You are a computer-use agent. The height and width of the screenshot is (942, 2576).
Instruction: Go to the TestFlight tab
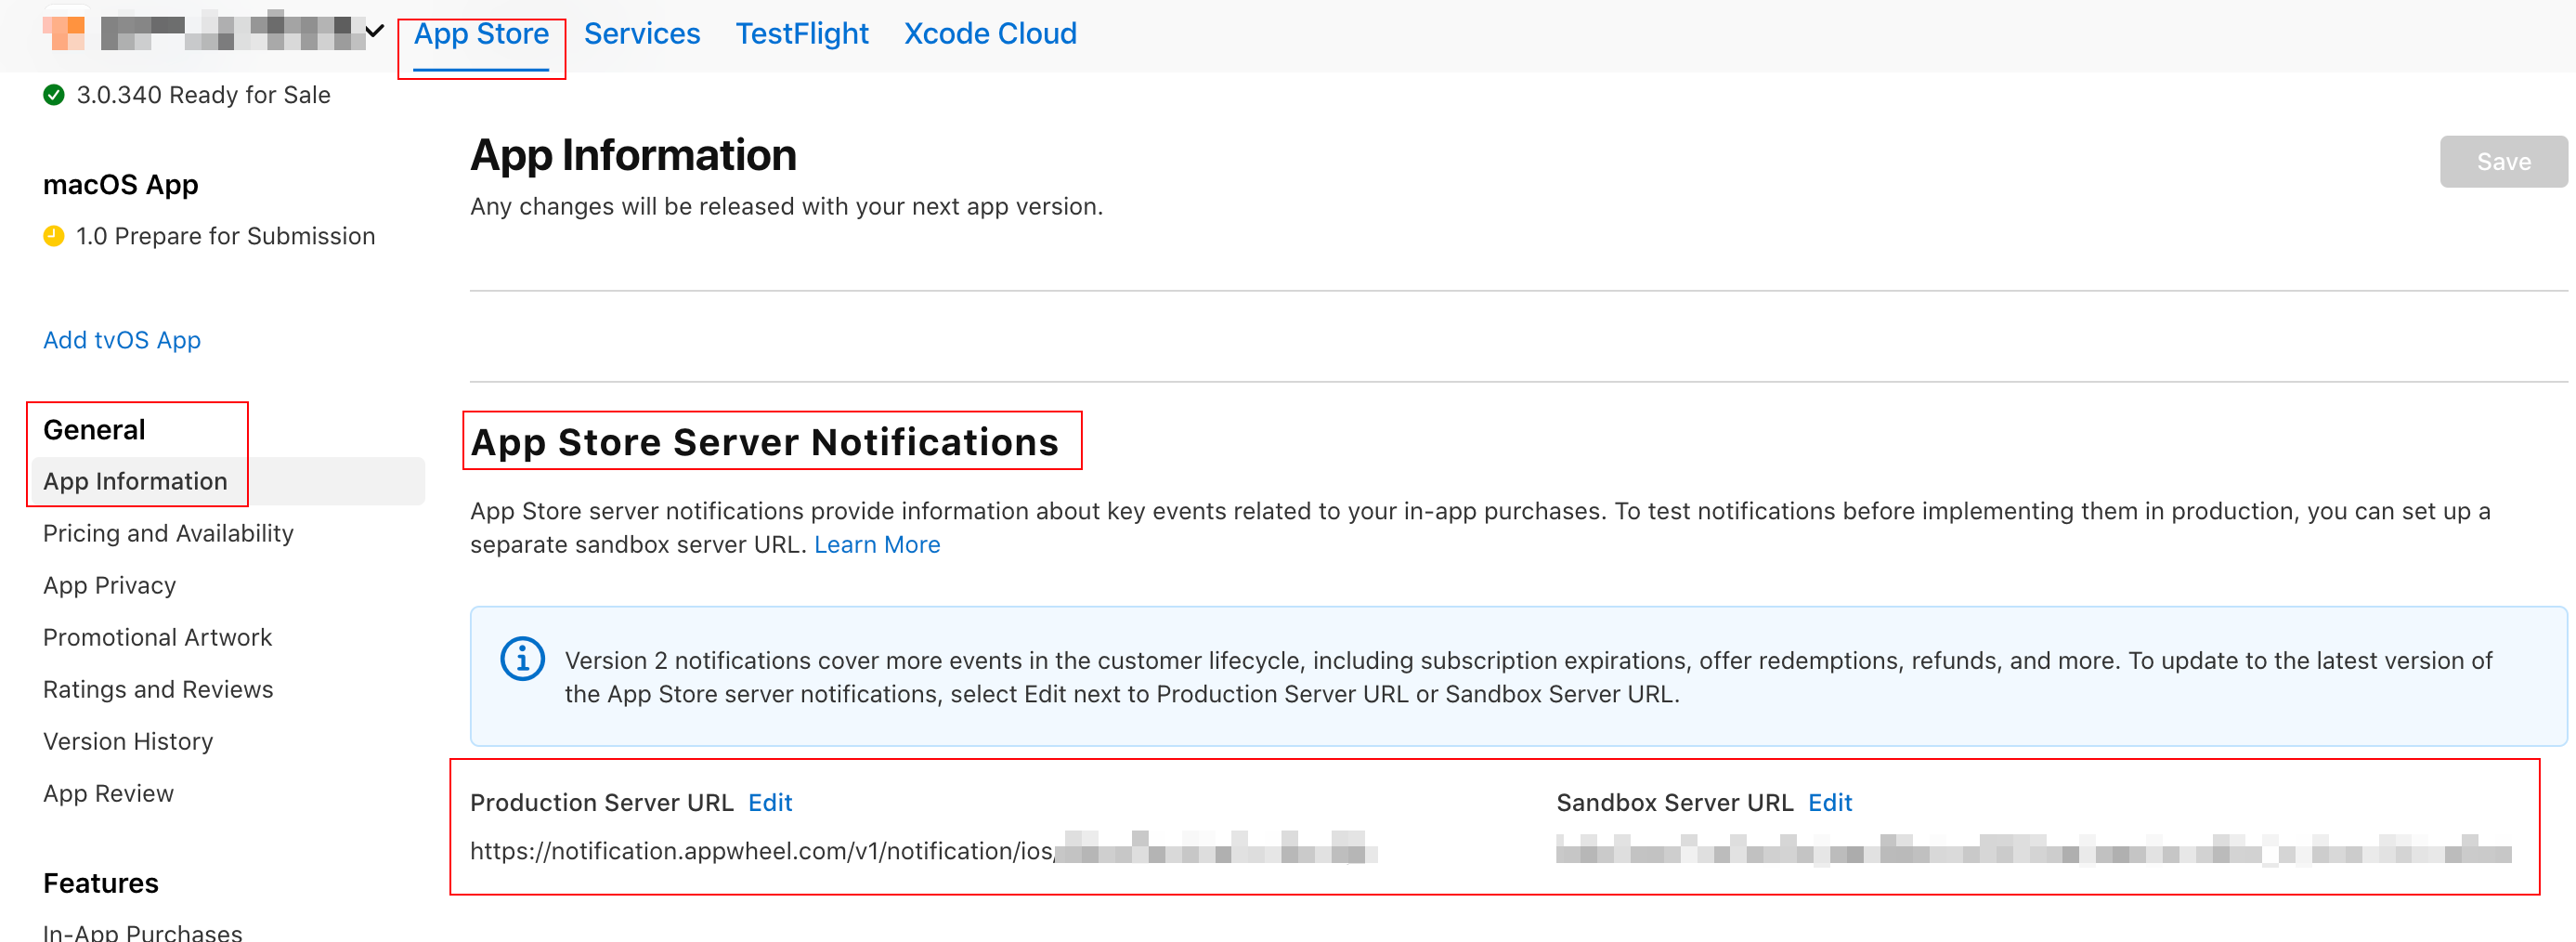pos(801,34)
